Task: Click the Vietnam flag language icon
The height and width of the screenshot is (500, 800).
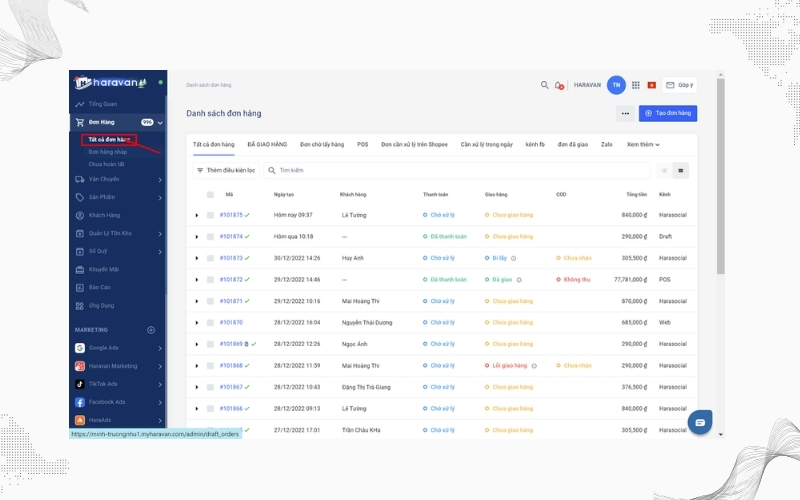Action: pos(652,86)
